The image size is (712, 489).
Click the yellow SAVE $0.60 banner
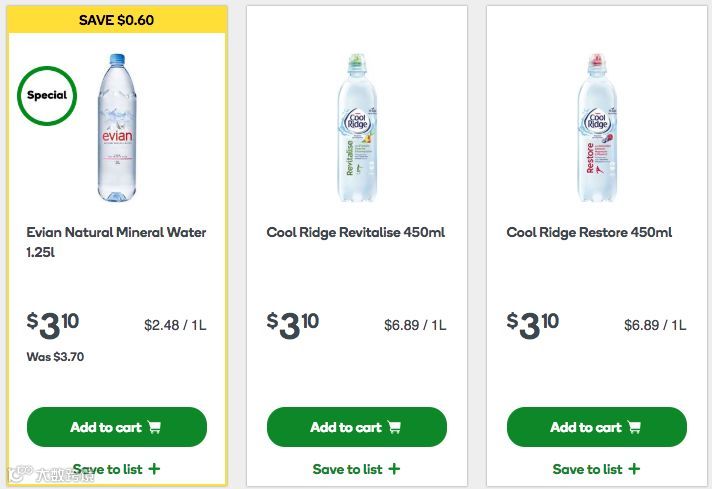tap(117, 19)
